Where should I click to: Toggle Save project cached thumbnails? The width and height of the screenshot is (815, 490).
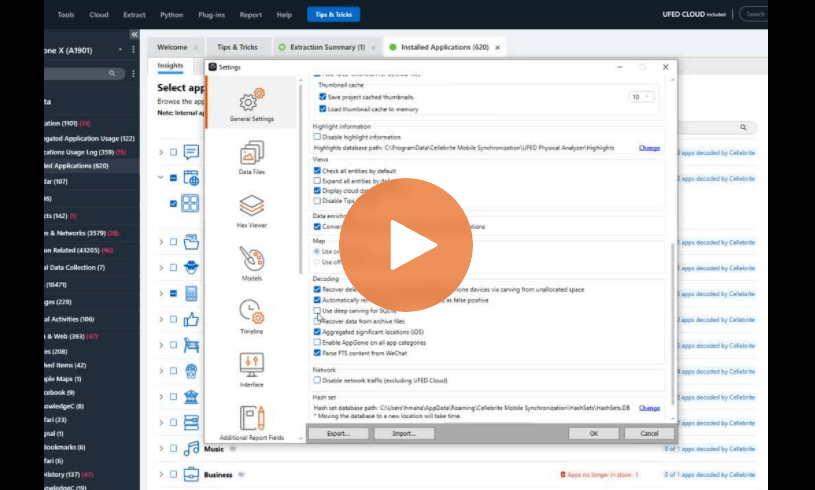click(323, 97)
